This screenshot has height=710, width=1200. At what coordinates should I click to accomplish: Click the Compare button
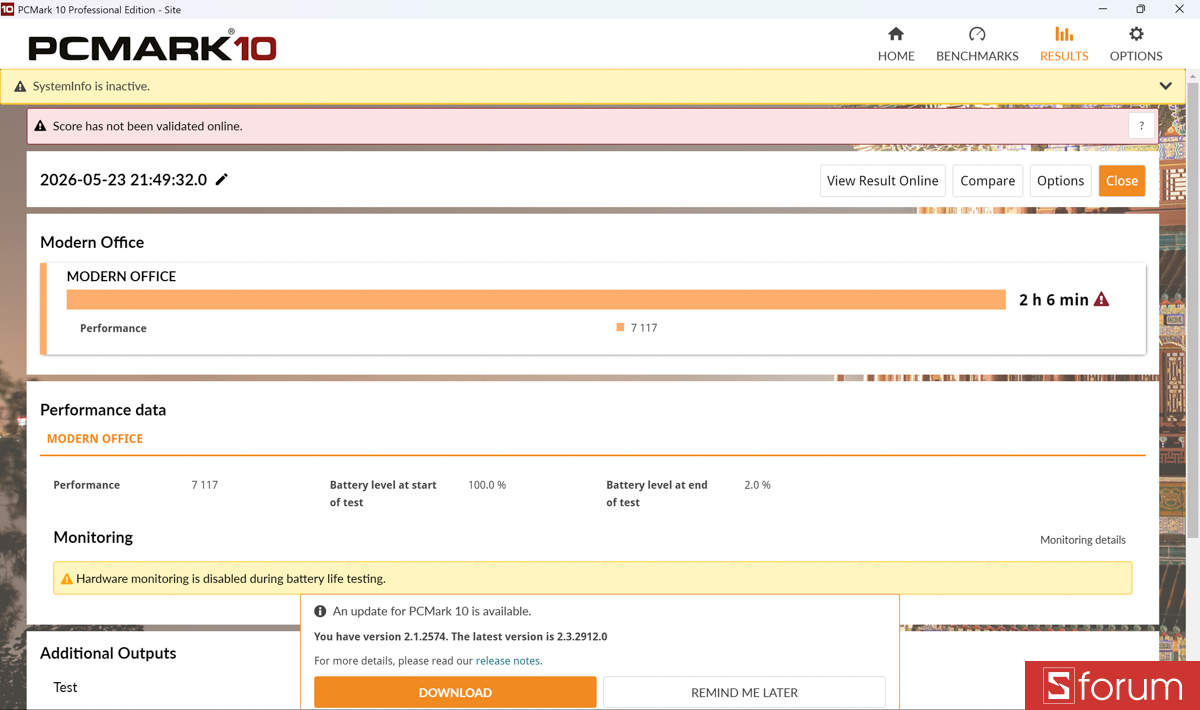point(987,181)
